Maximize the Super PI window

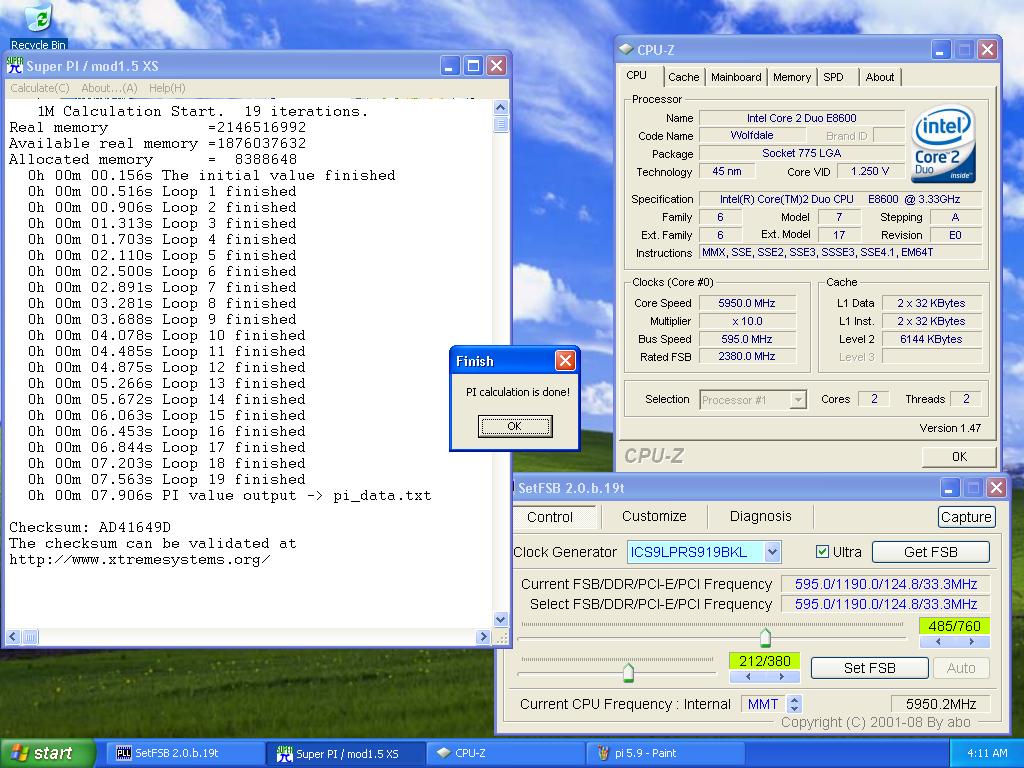click(473, 65)
